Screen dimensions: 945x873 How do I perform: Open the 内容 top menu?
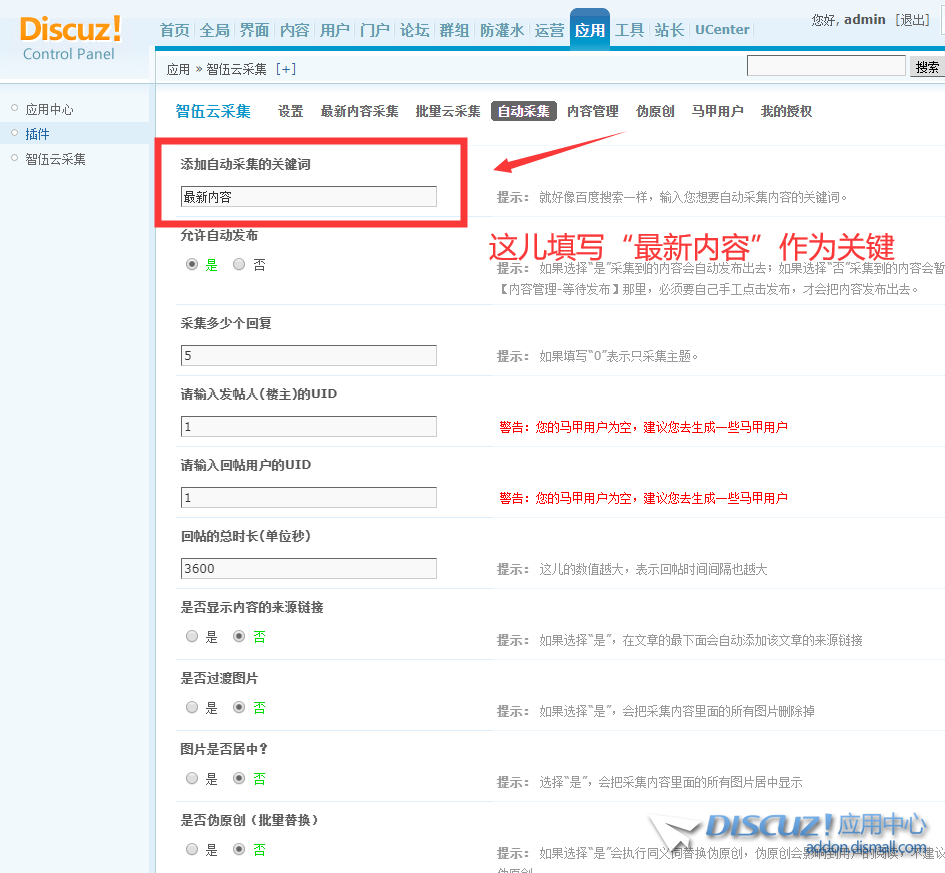294,30
